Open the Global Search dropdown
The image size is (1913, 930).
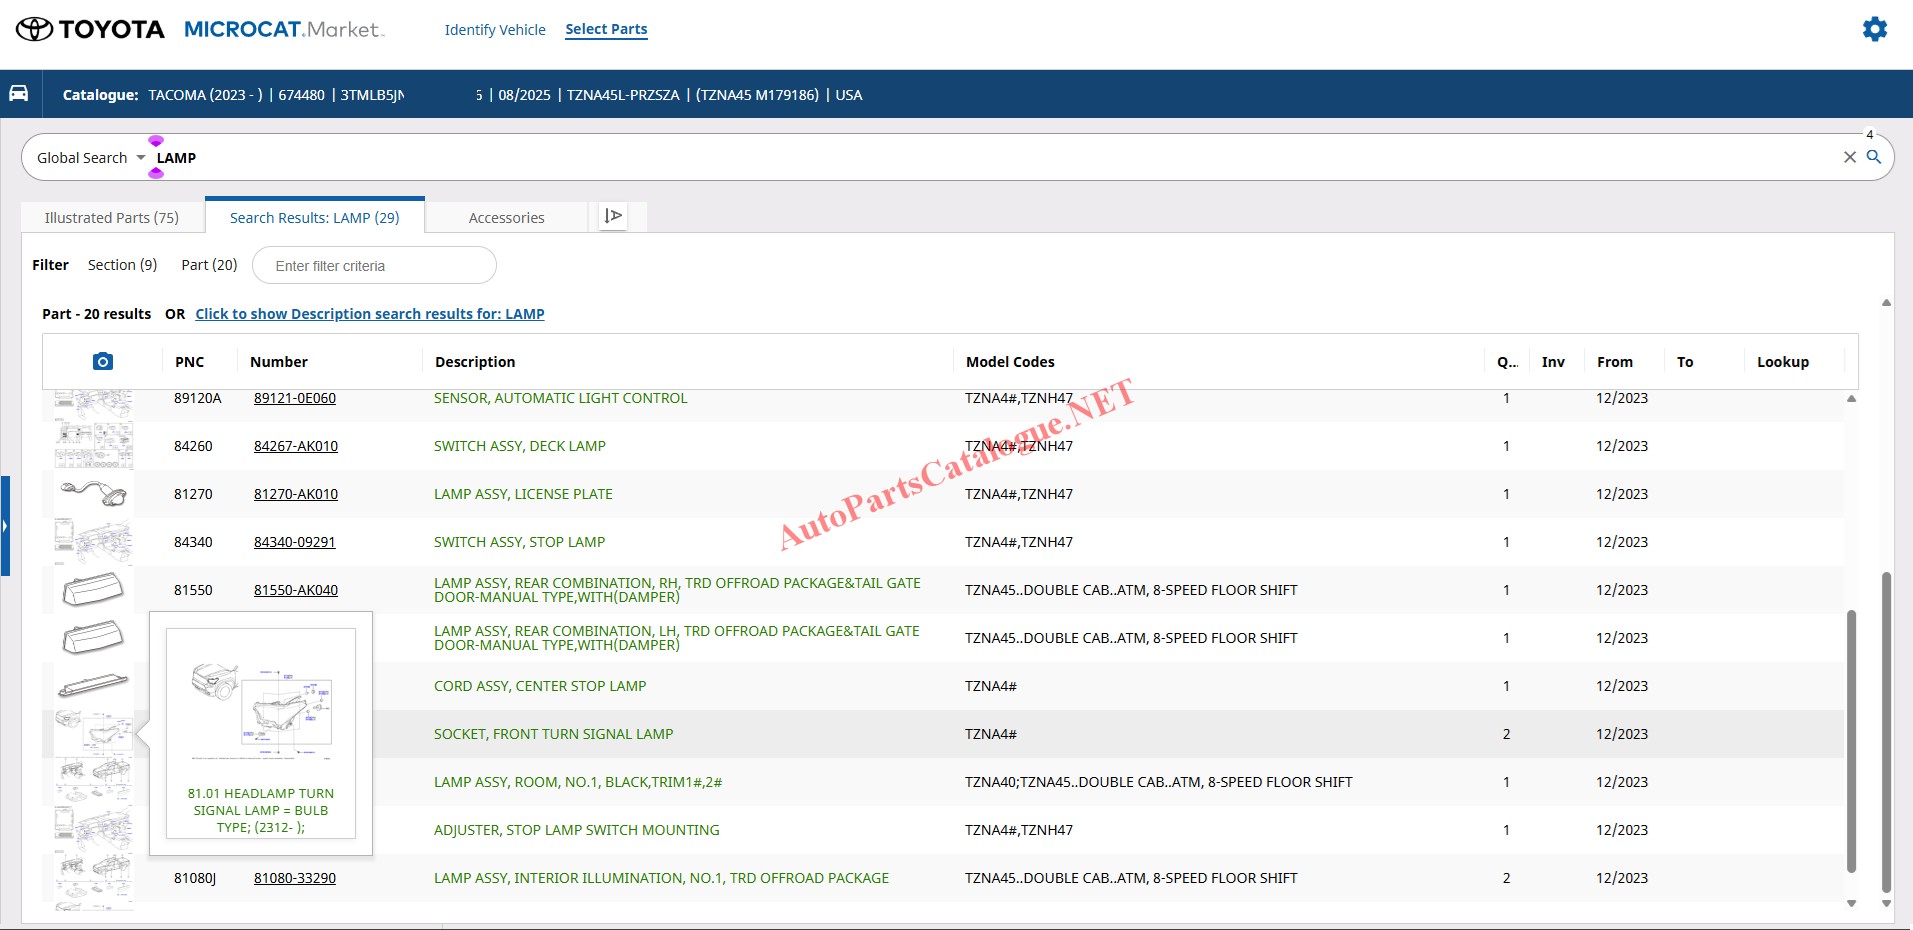click(x=91, y=158)
